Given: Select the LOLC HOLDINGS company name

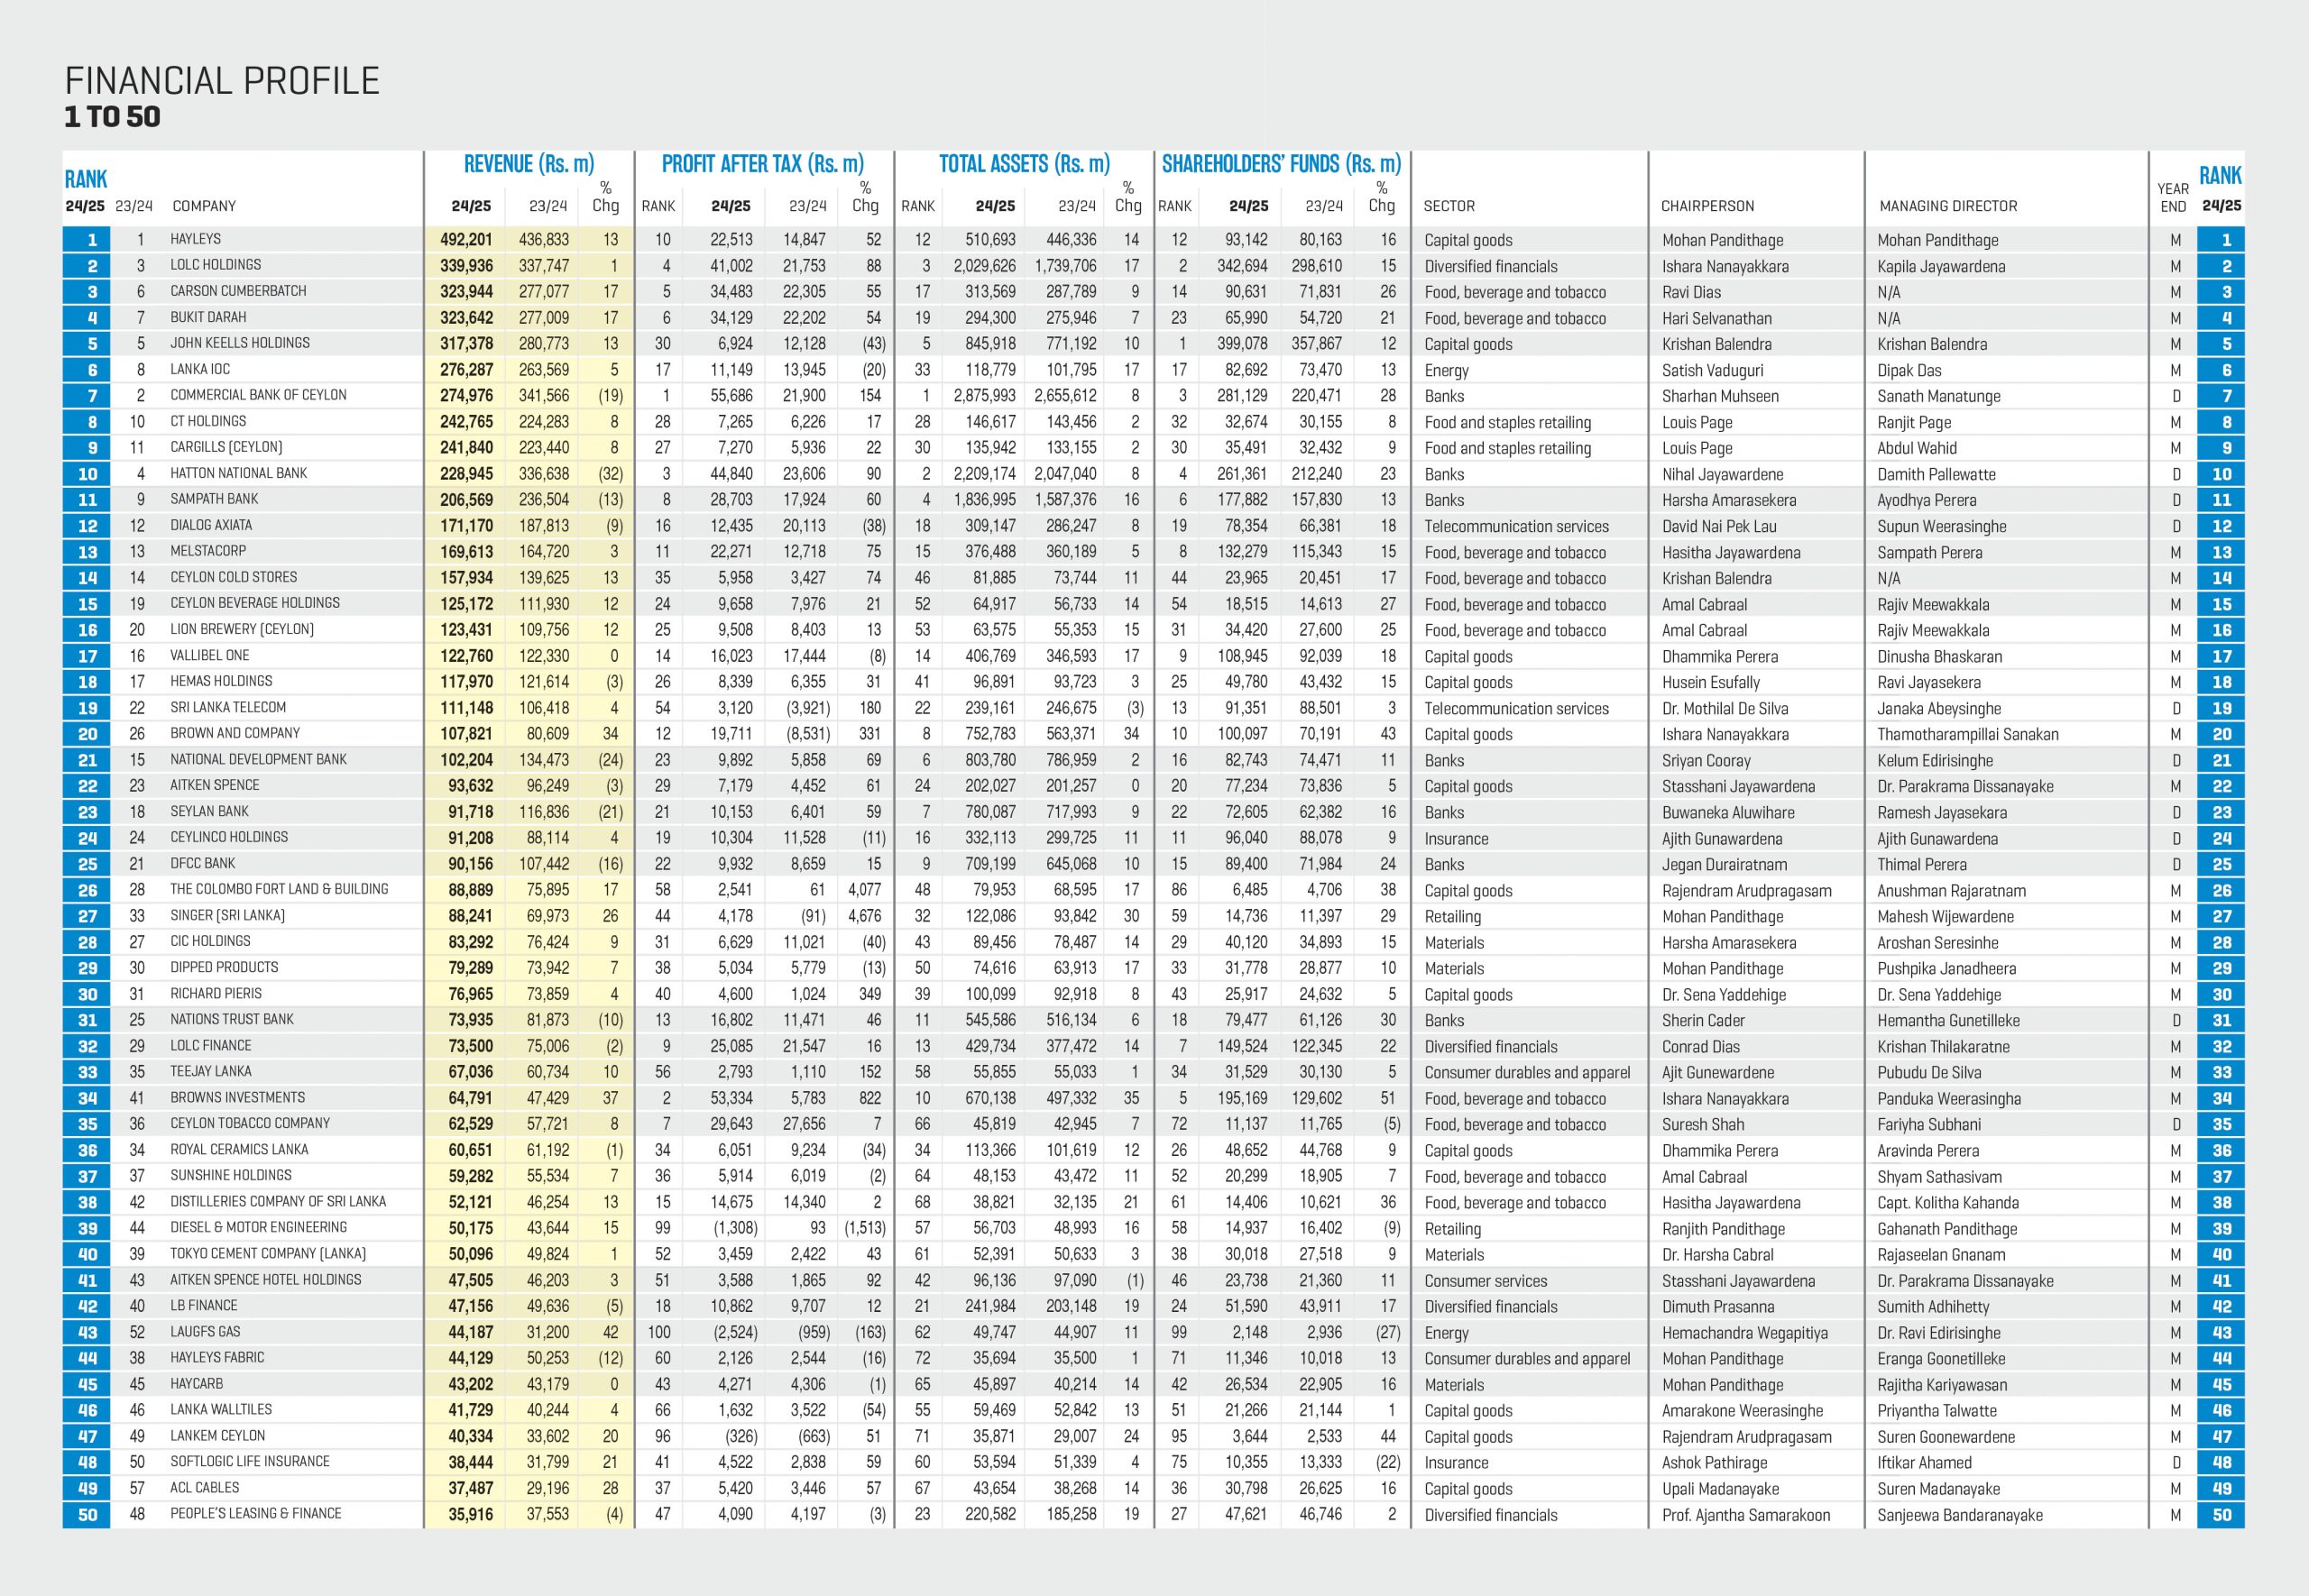Looking at the screenshot, I should click(x=215, y=265).
